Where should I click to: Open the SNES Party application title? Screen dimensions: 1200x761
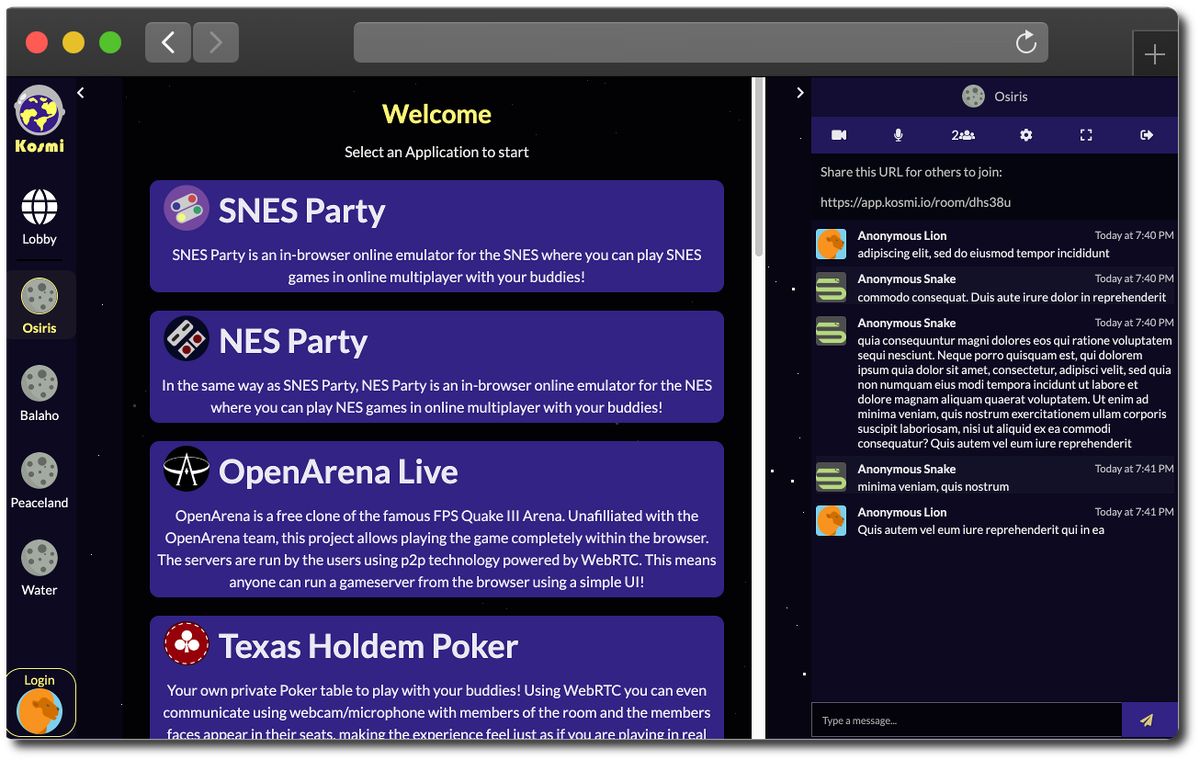coord(302,211)
